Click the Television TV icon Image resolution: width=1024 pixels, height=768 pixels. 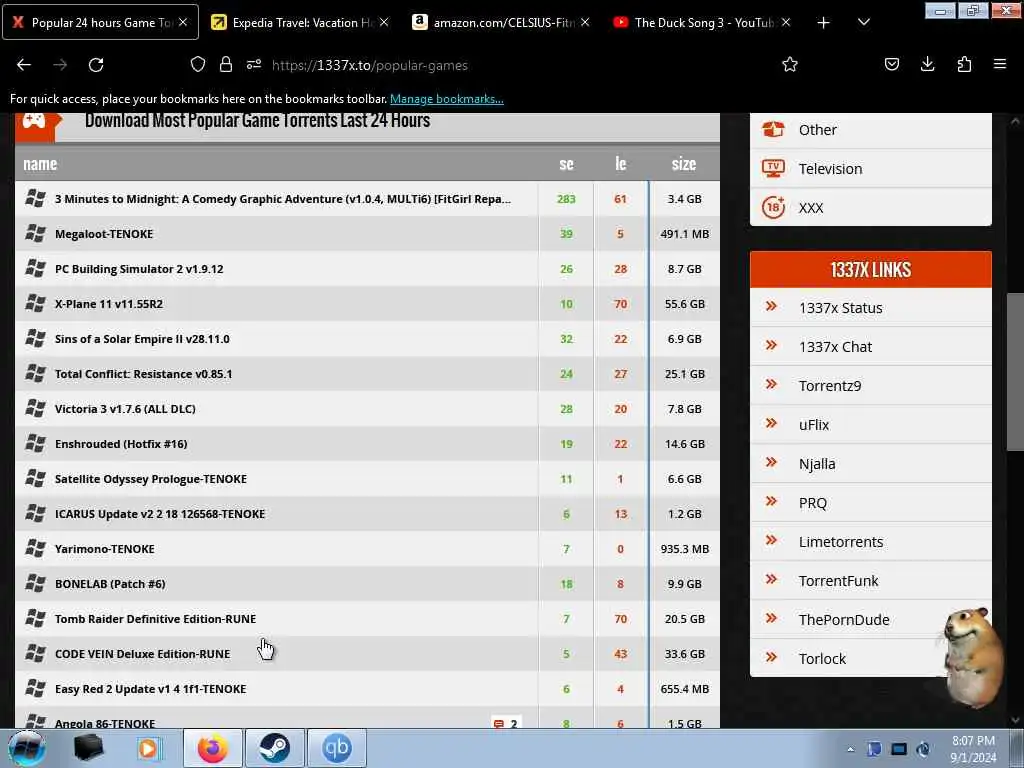[773, 168]
